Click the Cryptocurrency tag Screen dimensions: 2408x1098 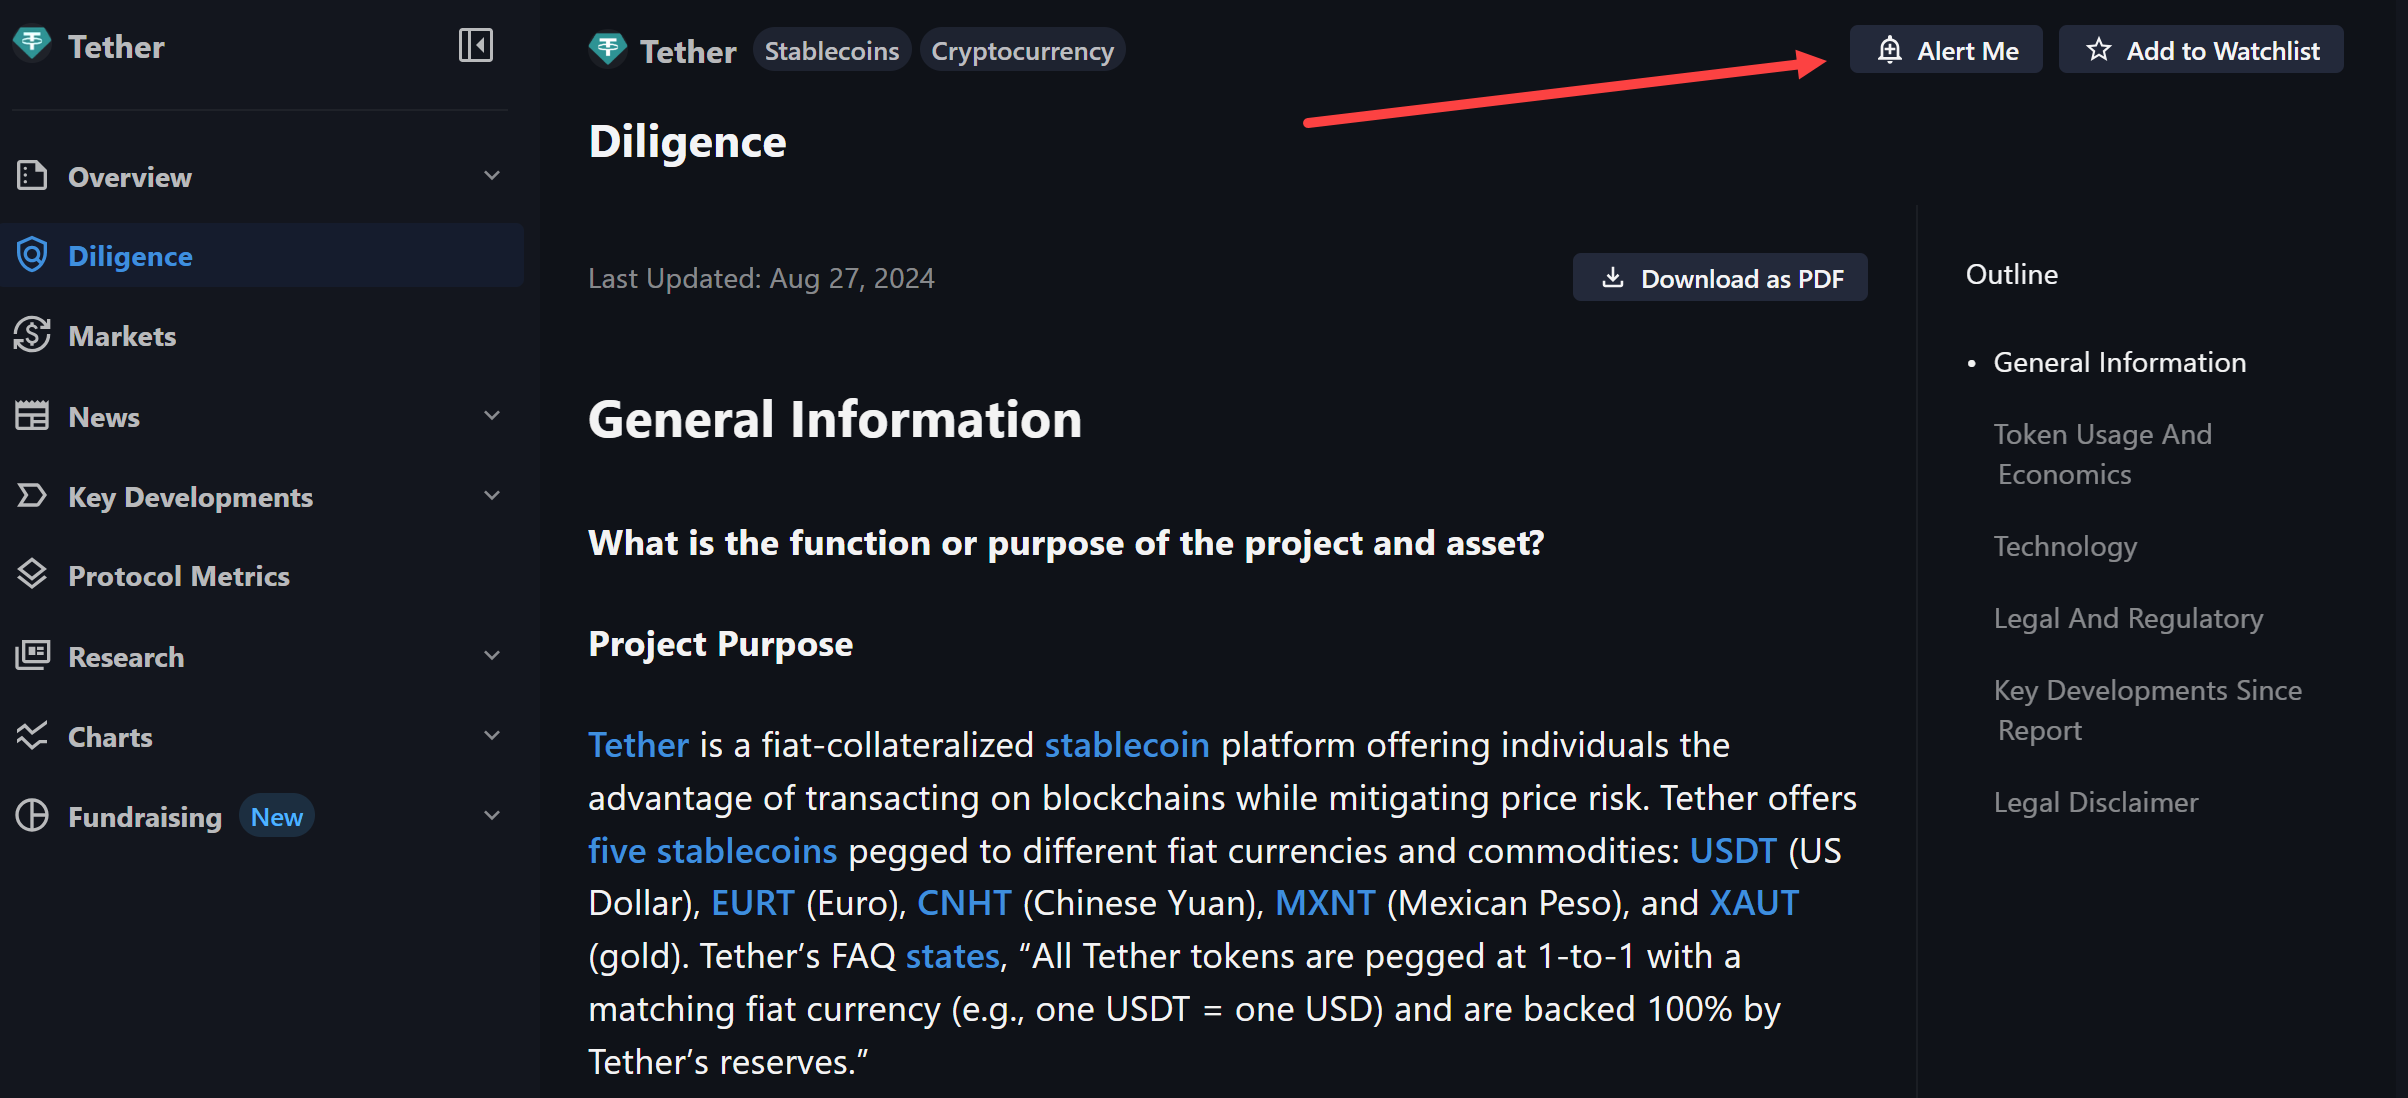1022,50
